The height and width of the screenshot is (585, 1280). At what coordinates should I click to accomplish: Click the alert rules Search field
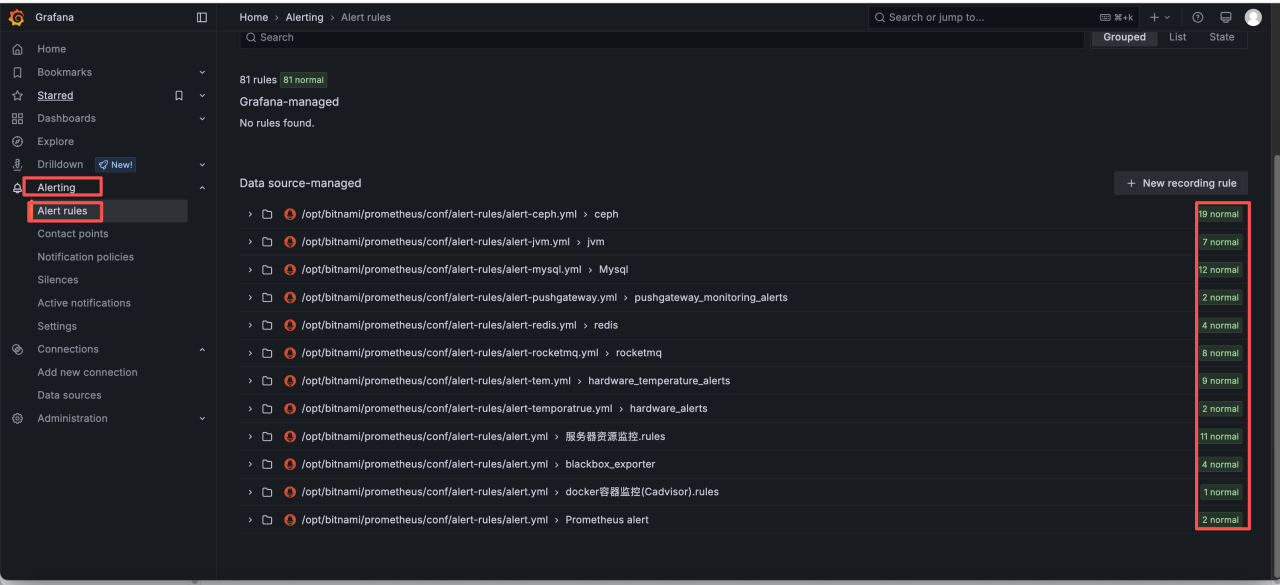[x=660, y=37]
